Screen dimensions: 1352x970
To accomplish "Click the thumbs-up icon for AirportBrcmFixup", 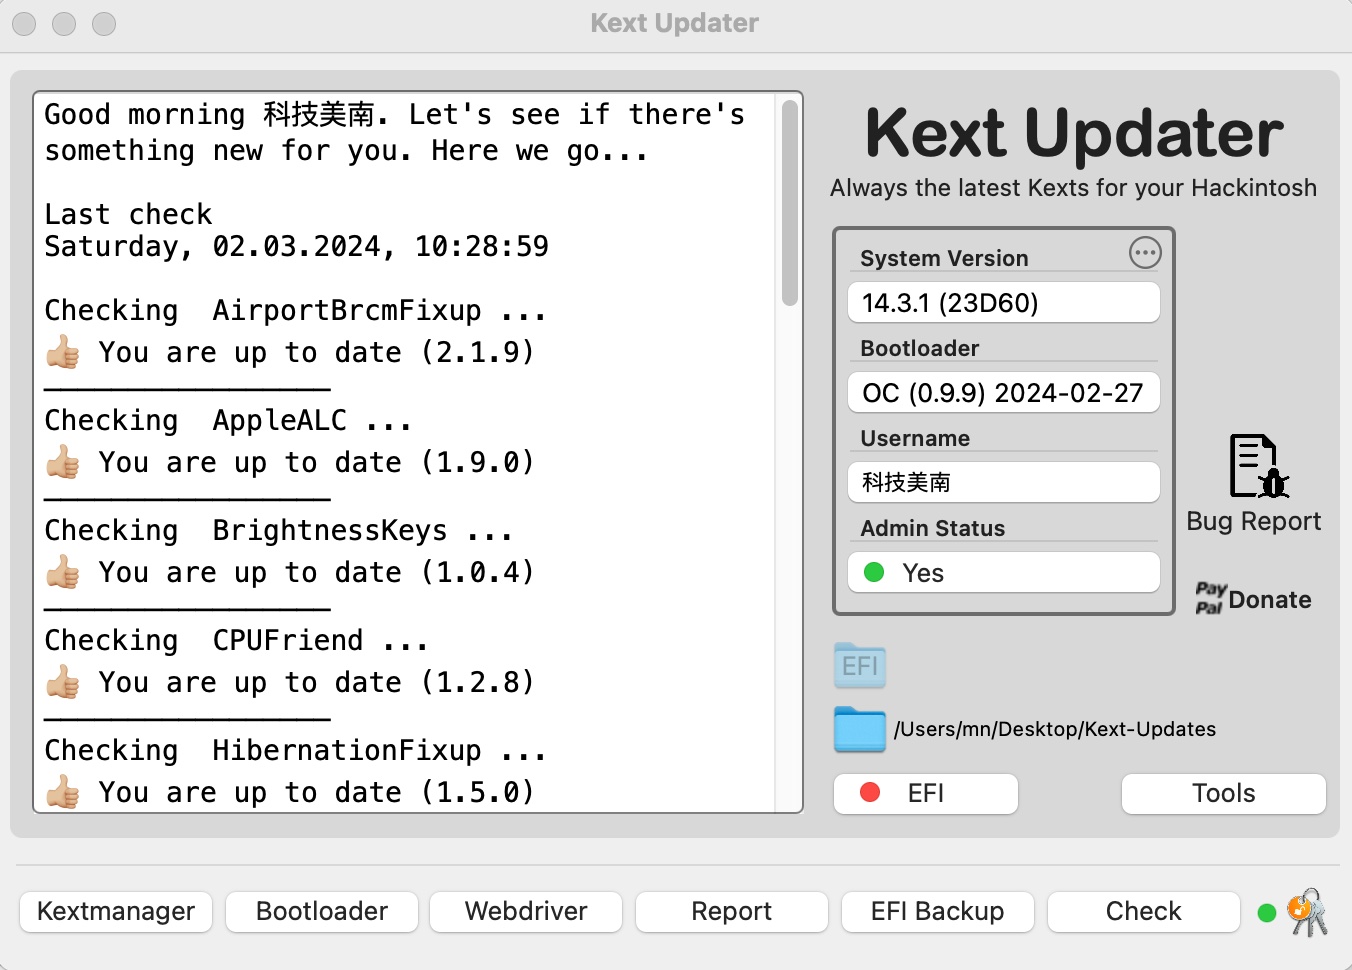I will tap(63, 352).
